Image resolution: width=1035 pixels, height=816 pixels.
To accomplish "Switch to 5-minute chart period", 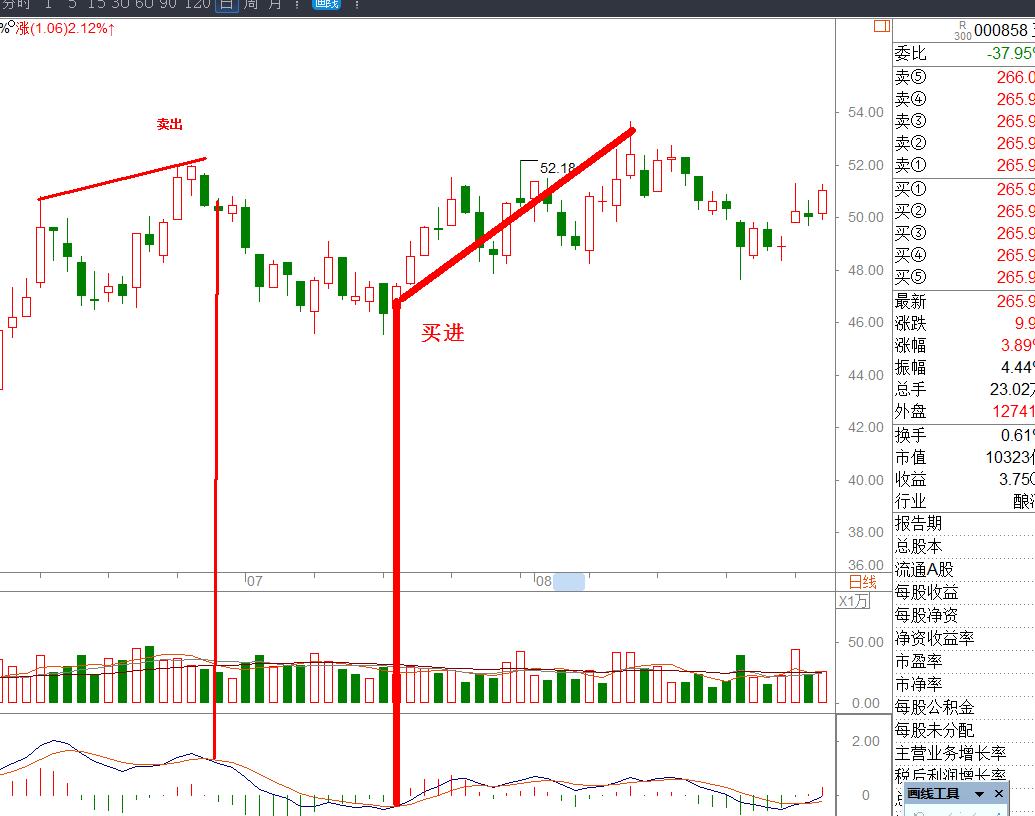I will point(72,4).
